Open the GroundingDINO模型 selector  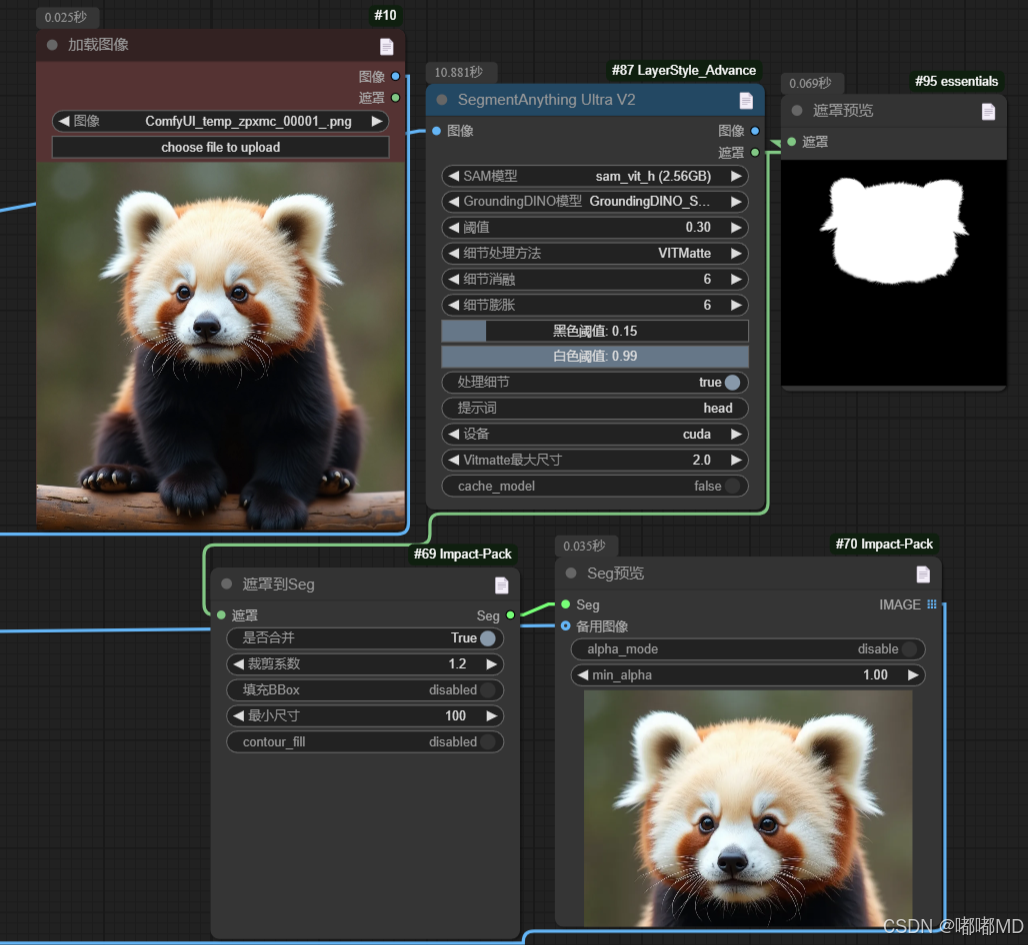point(595,201)
